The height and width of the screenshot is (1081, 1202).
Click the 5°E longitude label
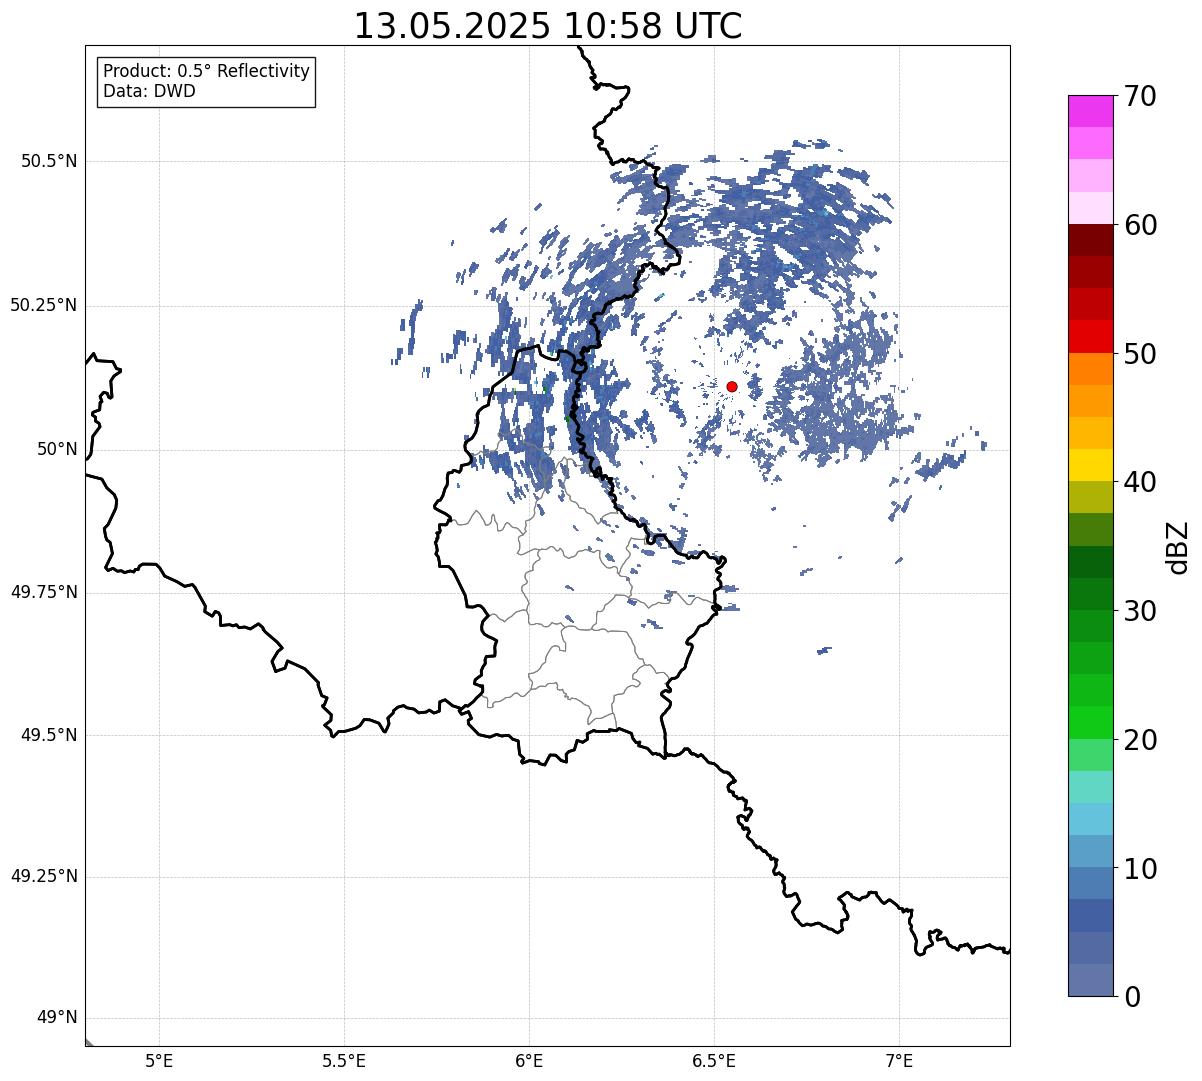pos(159,1061)
